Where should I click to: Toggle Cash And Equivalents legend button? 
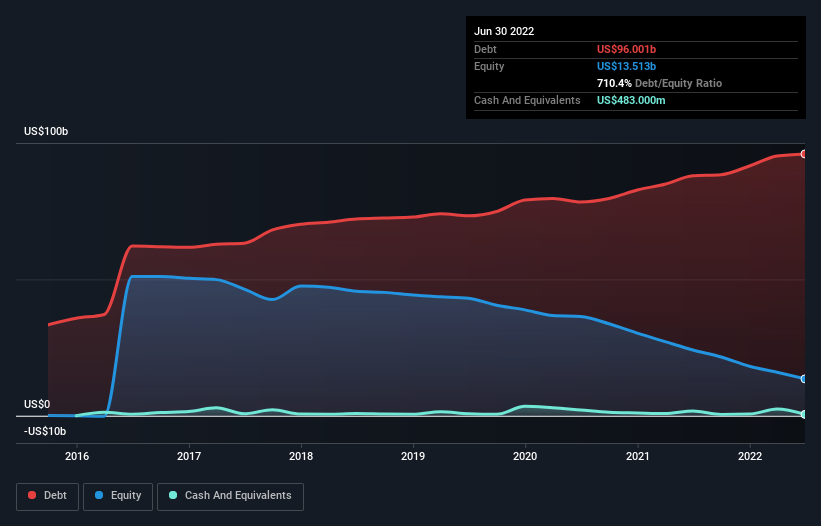[x=230, y=496]
